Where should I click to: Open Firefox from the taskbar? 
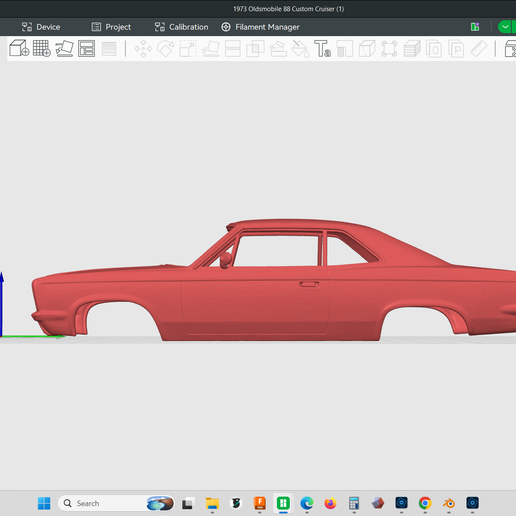point(330,503)
